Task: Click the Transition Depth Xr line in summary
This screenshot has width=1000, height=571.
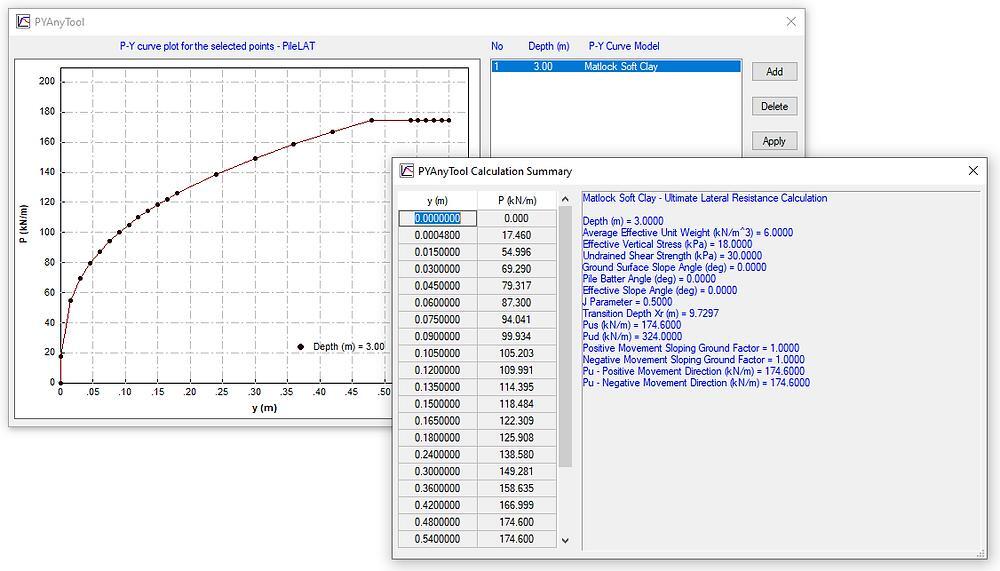Action: (x=651, y=313)
